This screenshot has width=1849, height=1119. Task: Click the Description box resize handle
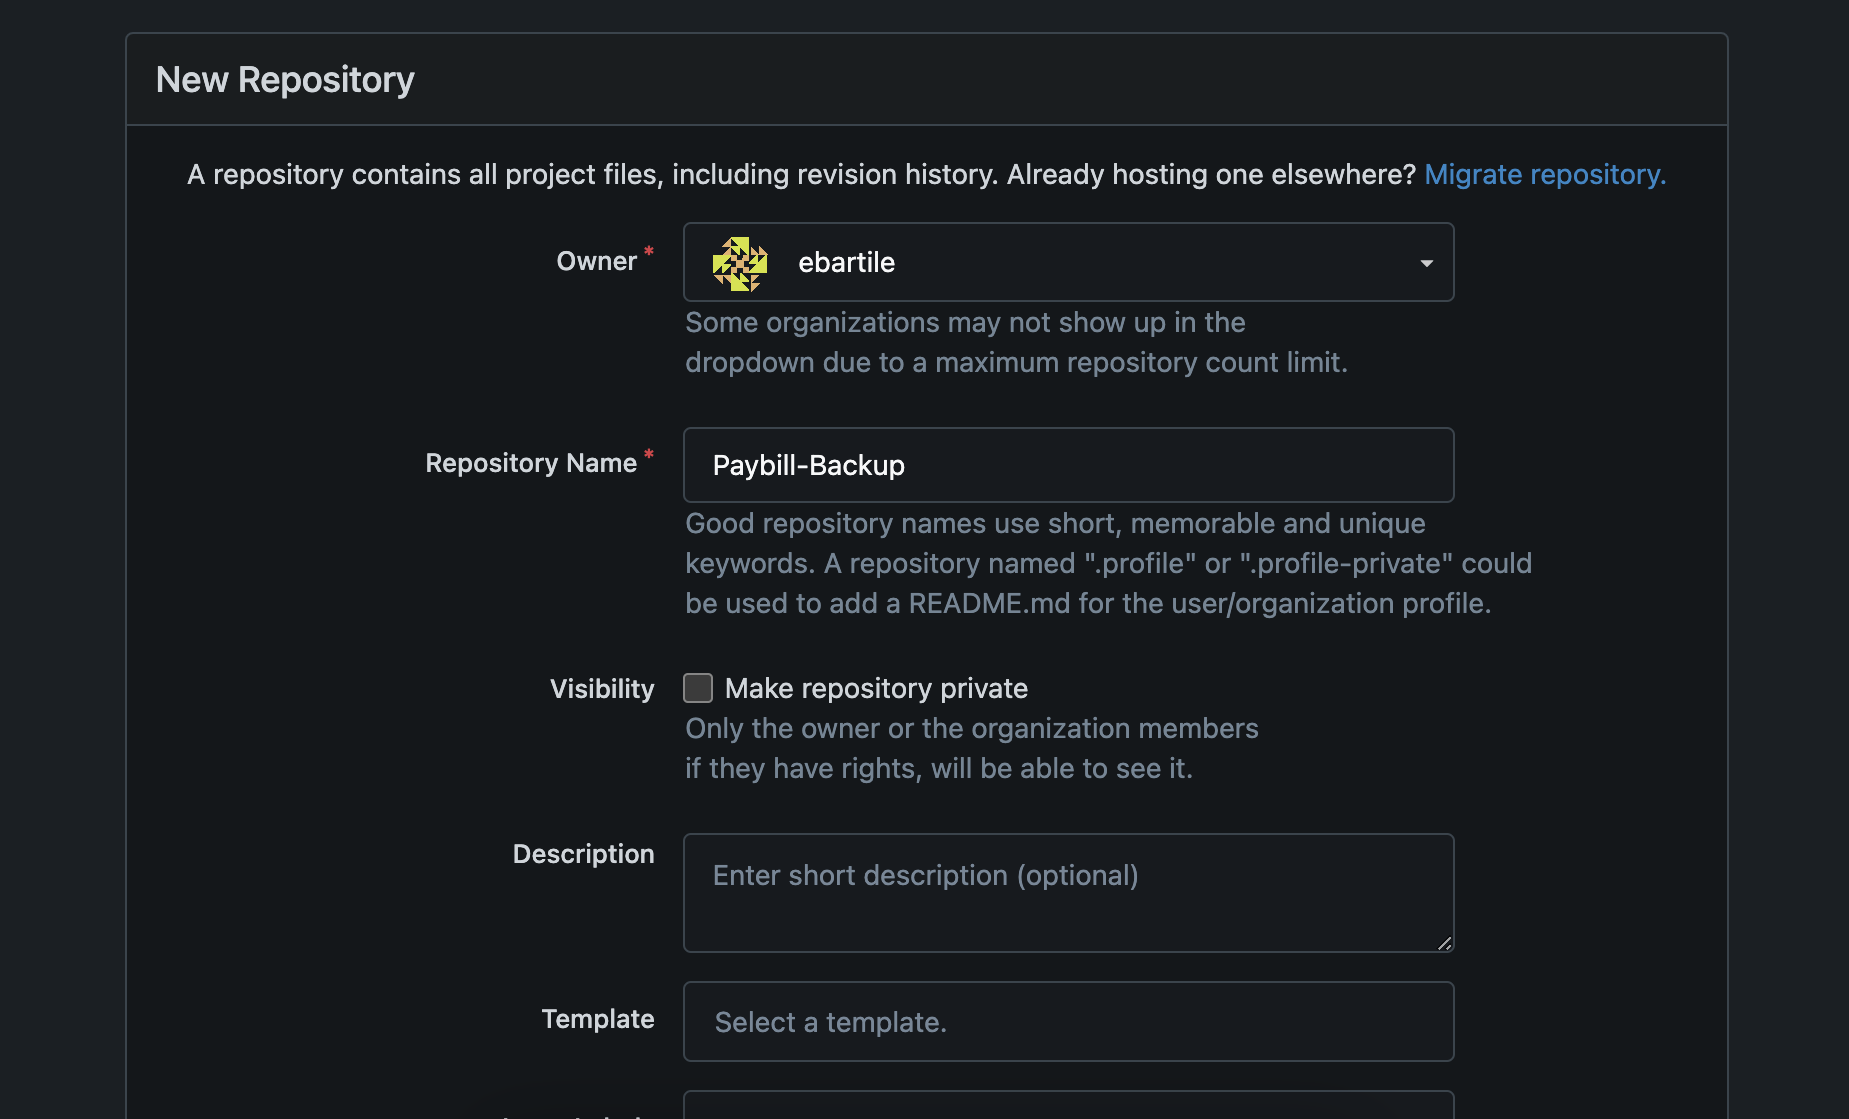[x=1444, y=942]
